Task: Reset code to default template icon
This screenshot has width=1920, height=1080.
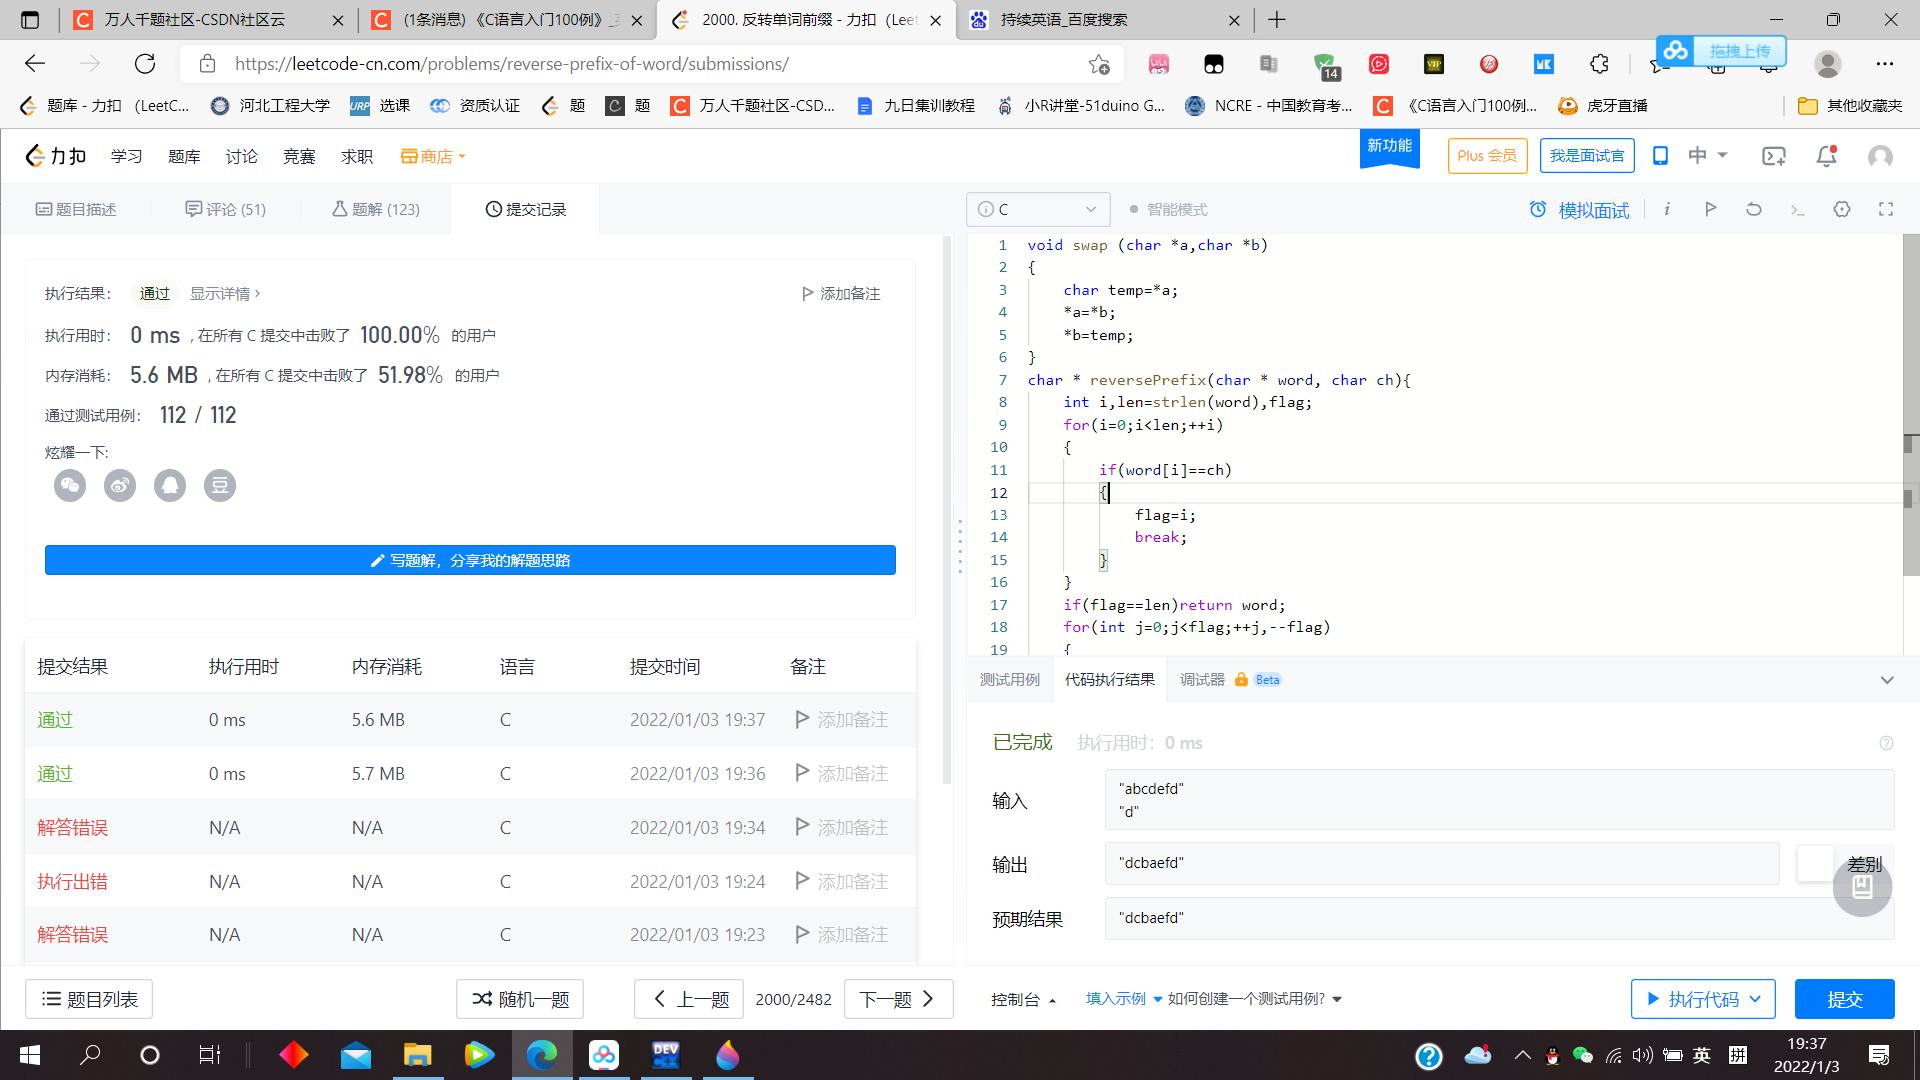Action: pyautogui.click(x=1753, y=209)
